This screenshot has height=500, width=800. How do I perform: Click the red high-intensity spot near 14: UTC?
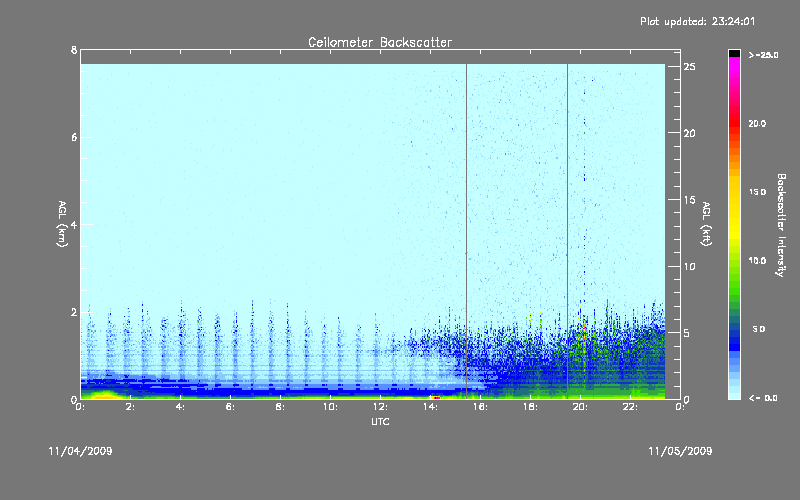tap(436, 397)
